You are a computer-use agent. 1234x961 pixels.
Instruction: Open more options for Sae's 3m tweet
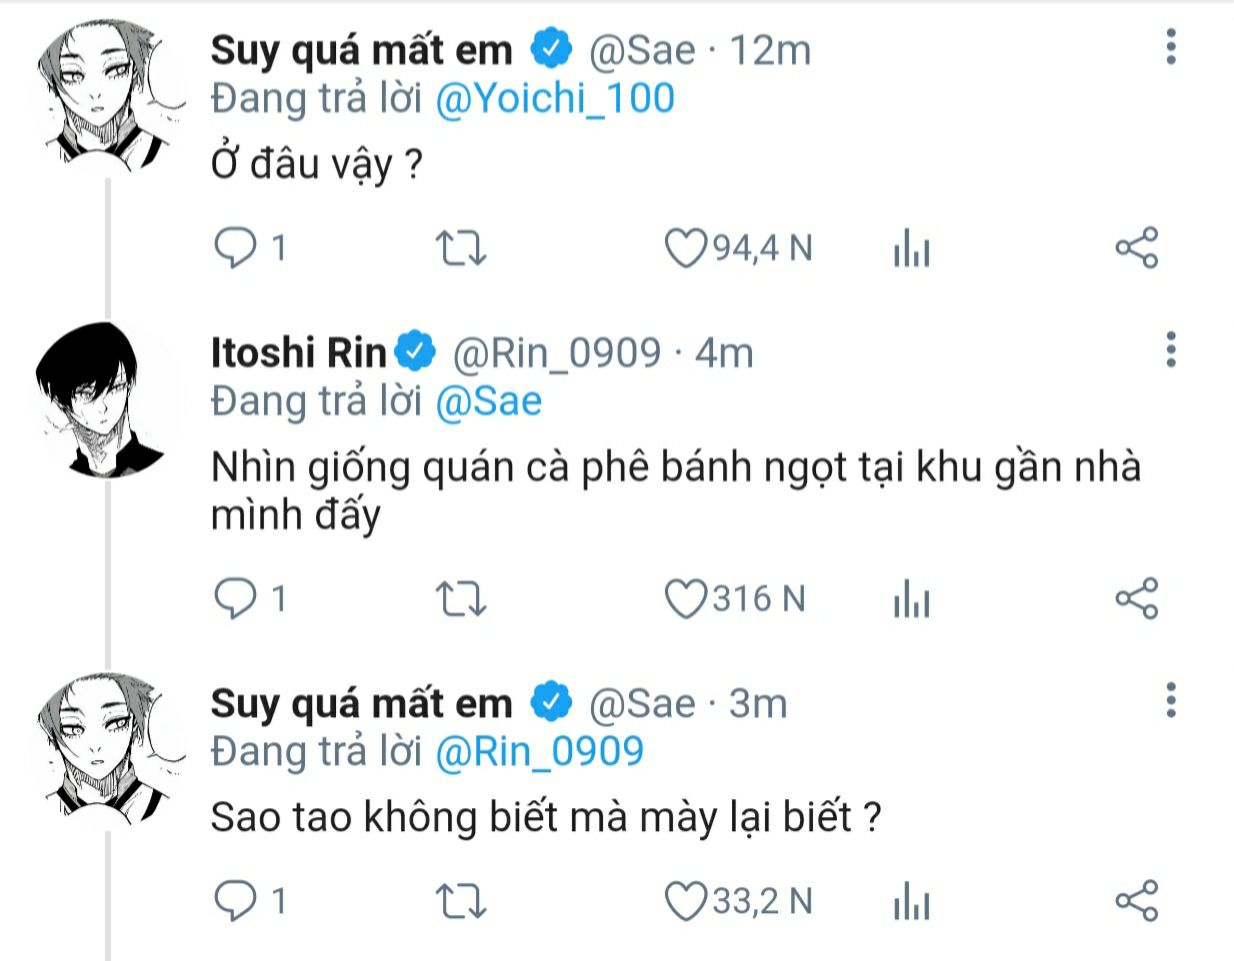pyautogui.click(x=1171, y=701)
